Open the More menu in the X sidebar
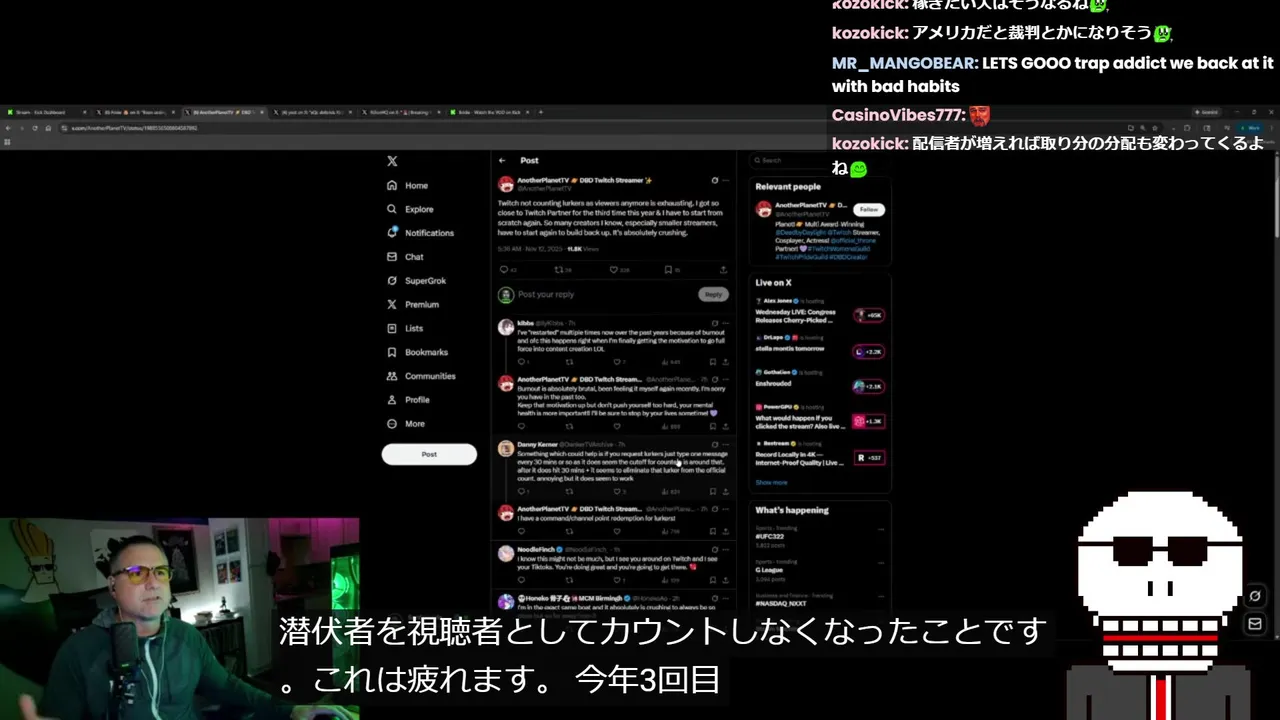1280x720 pixels. point(406,424)
